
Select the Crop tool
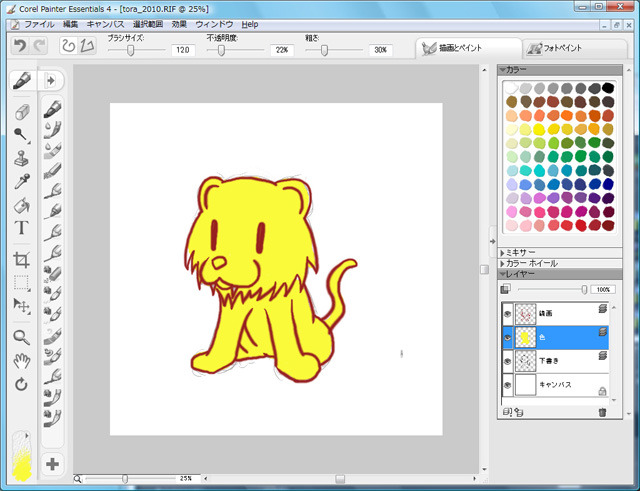21,260
